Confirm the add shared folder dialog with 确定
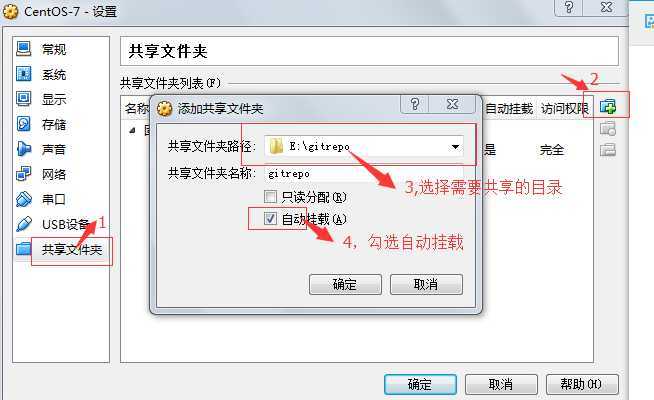654x400 pixels. (345, 284)
